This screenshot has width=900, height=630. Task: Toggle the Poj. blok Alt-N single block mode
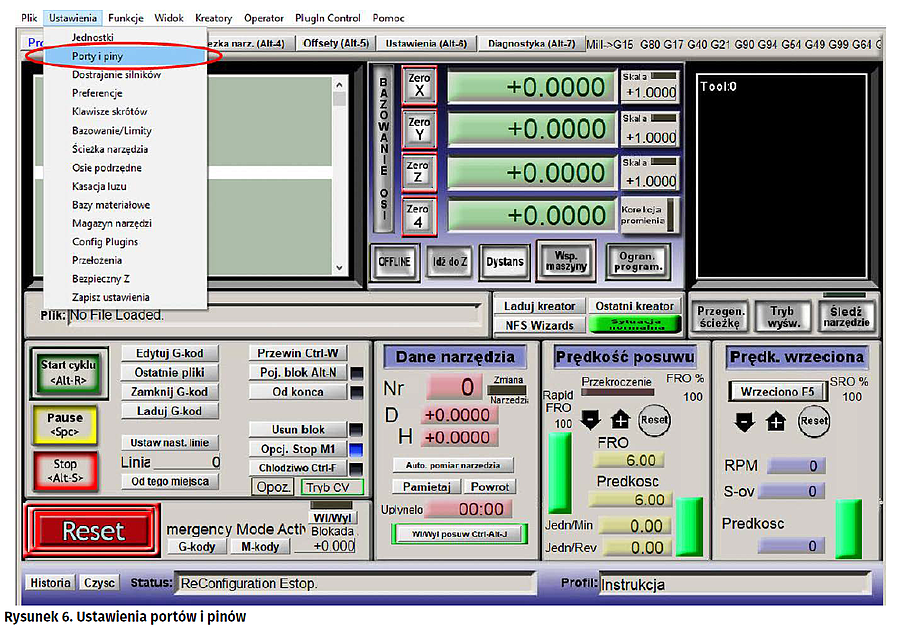tap(297, 372)
